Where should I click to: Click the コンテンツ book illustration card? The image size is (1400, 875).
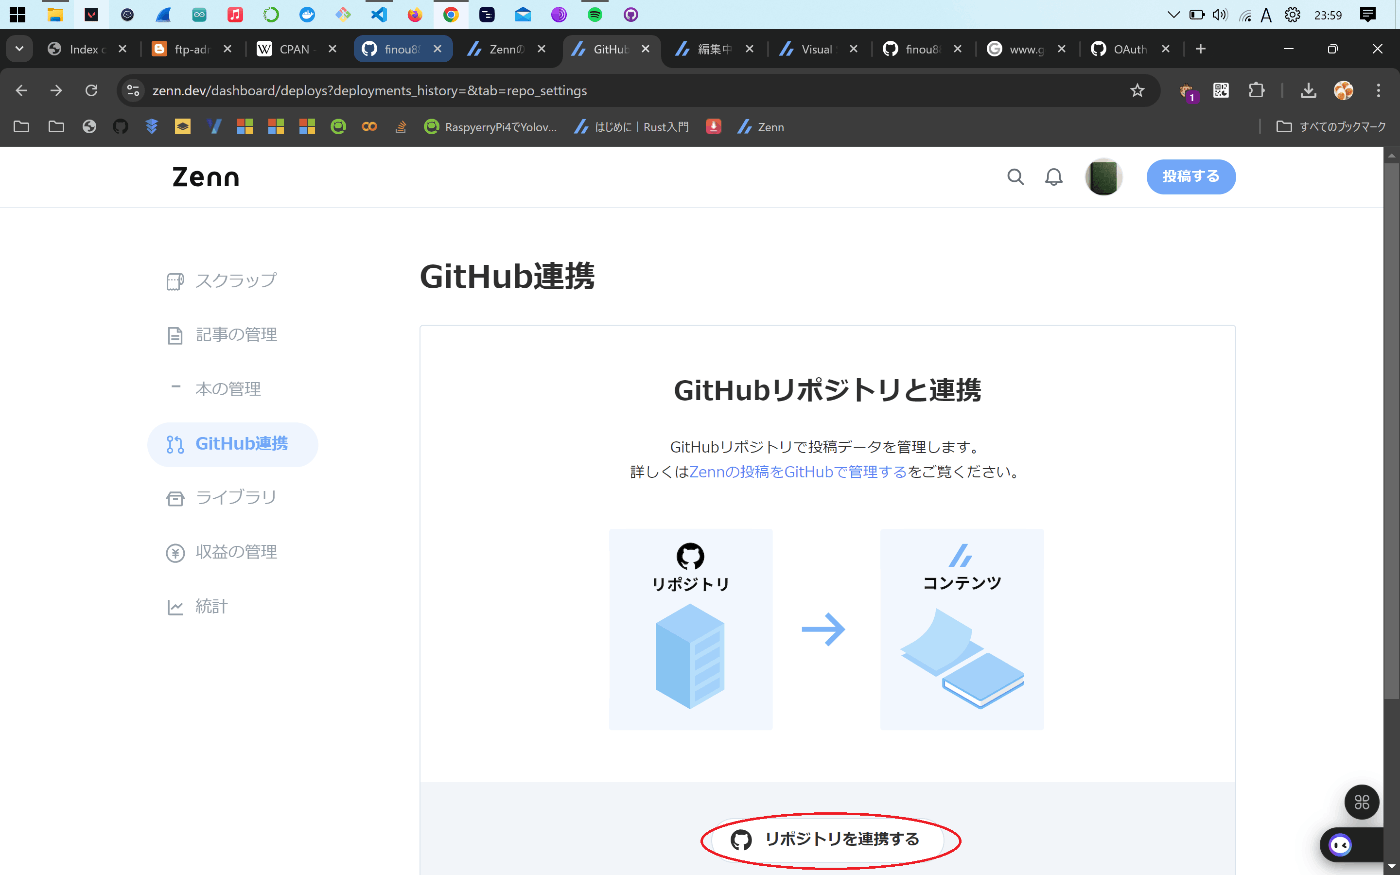pos(962,629)
